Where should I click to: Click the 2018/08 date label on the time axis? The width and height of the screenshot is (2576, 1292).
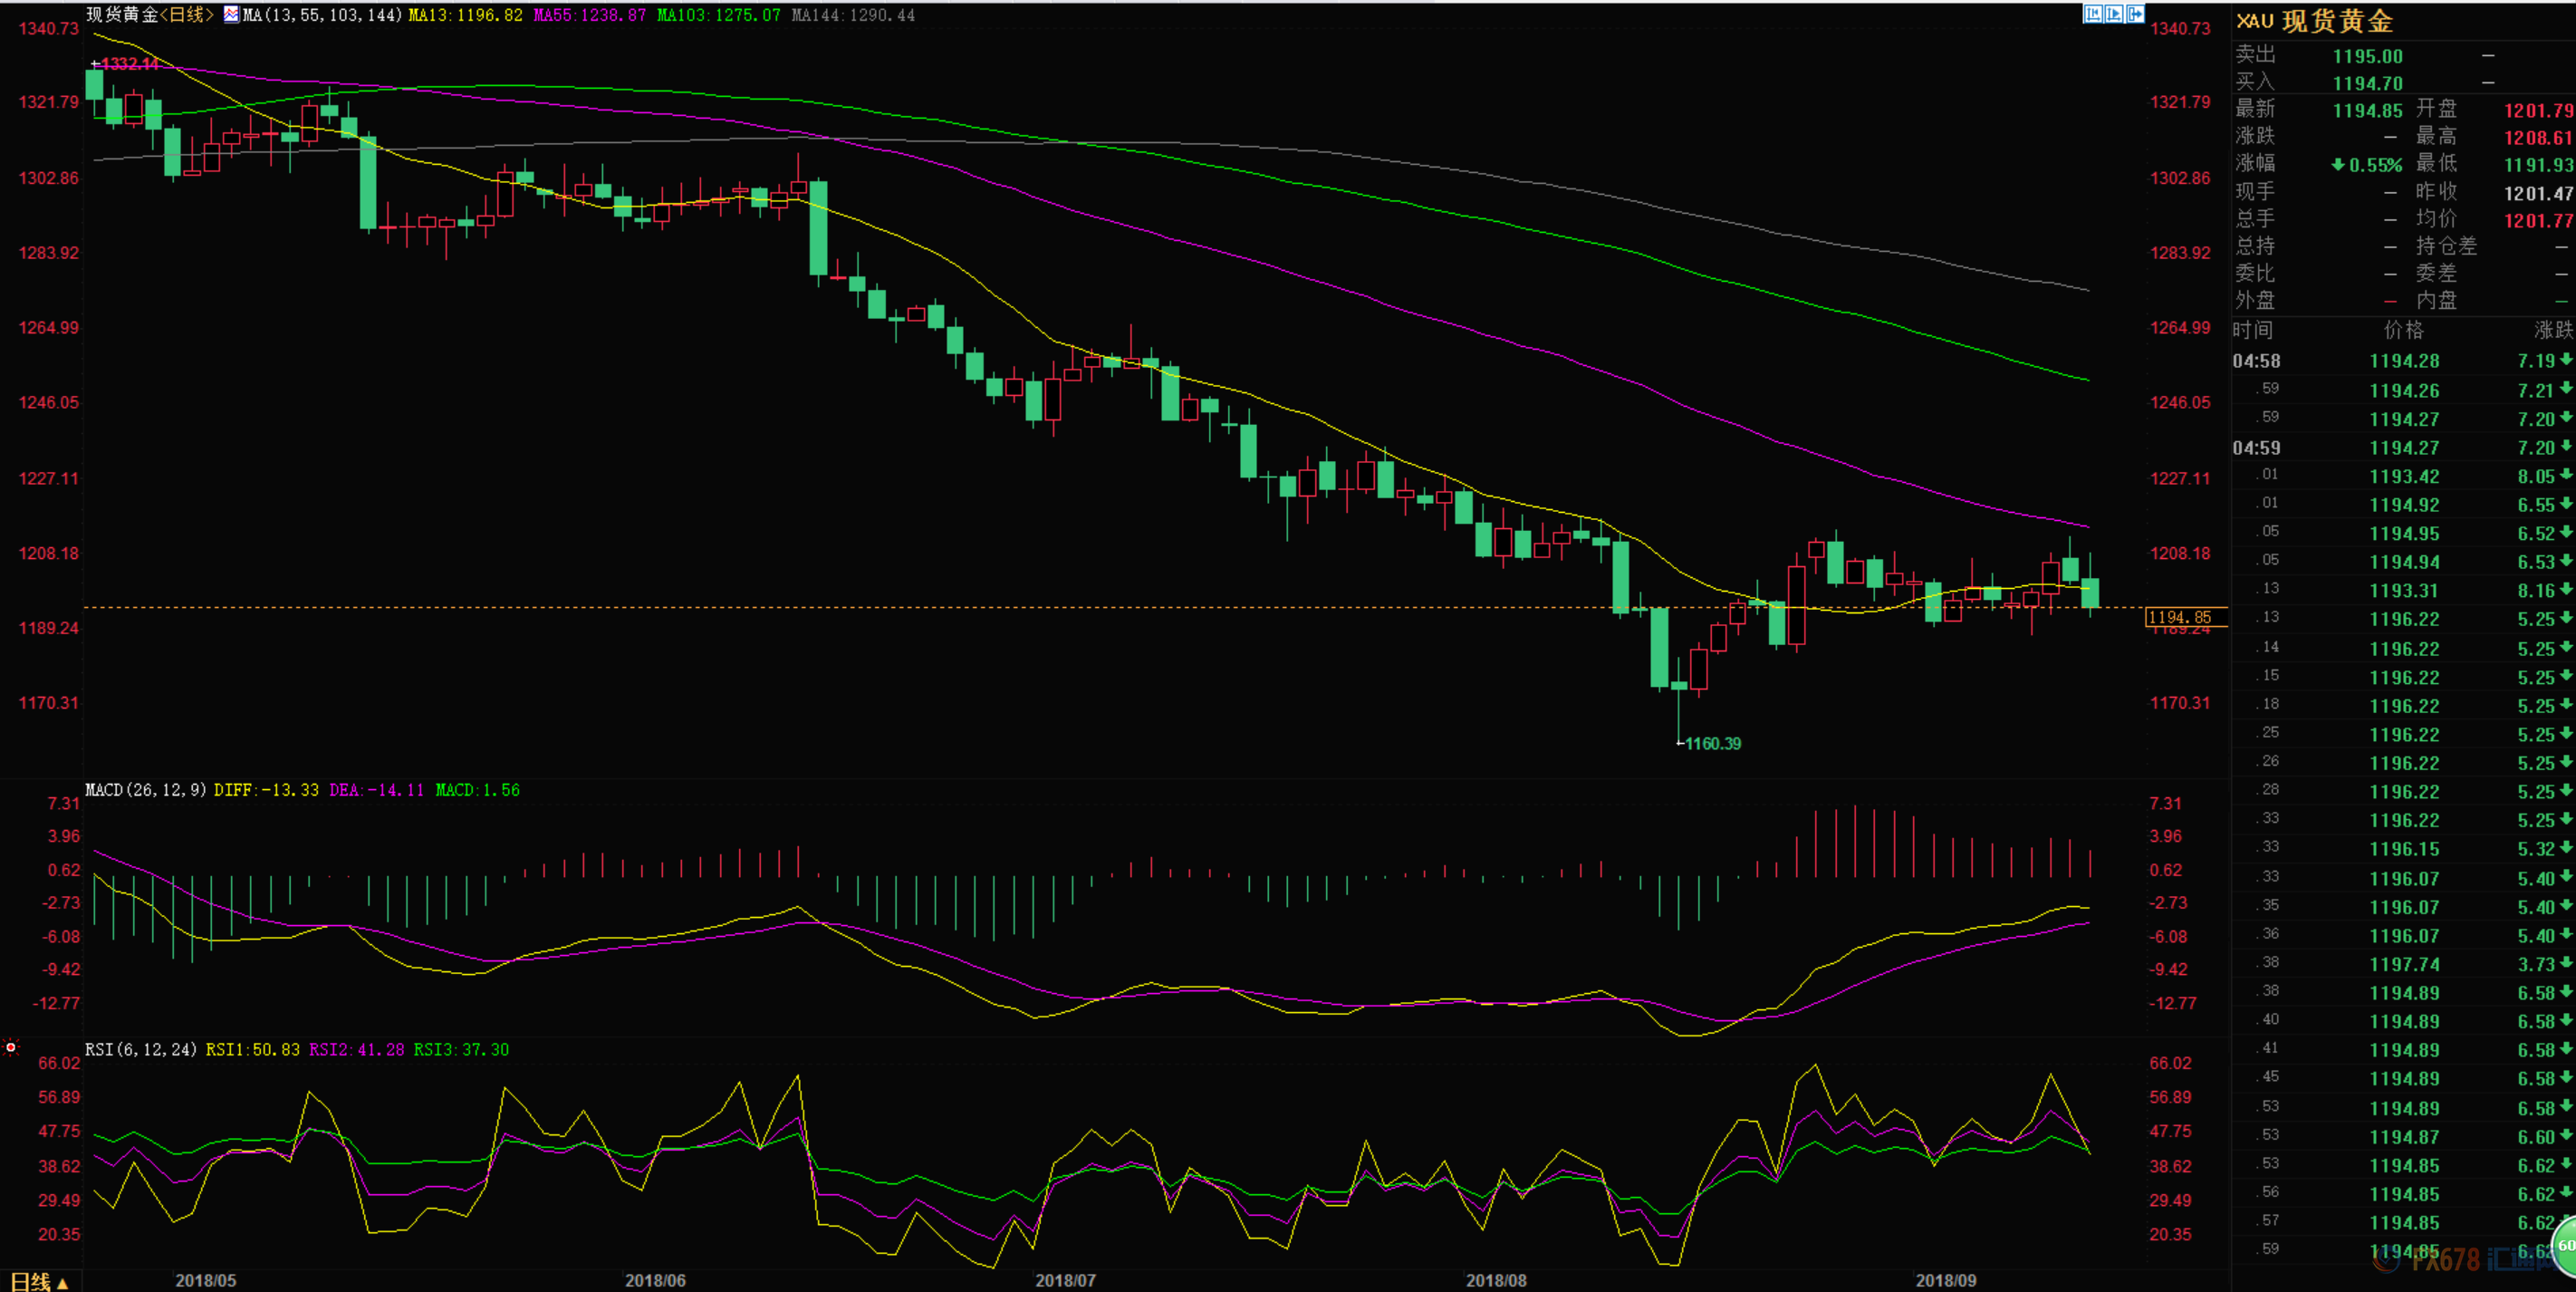1496,1280
